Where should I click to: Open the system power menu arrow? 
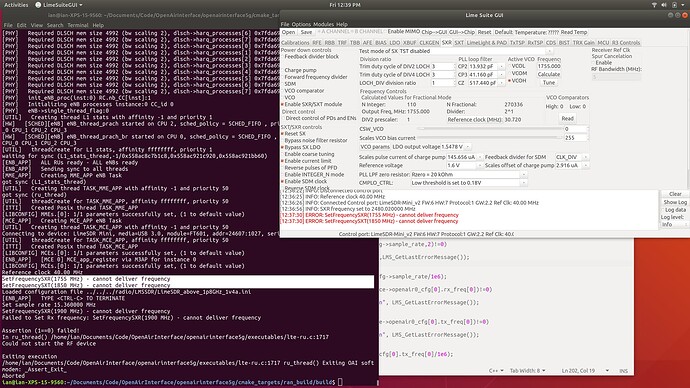tap(684, 5)
